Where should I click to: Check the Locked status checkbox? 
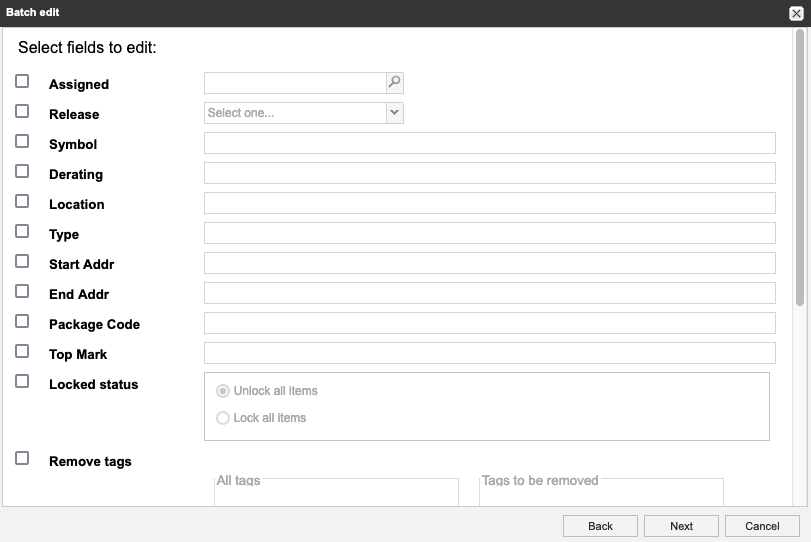pyautogui.click(x=22, y=382)
